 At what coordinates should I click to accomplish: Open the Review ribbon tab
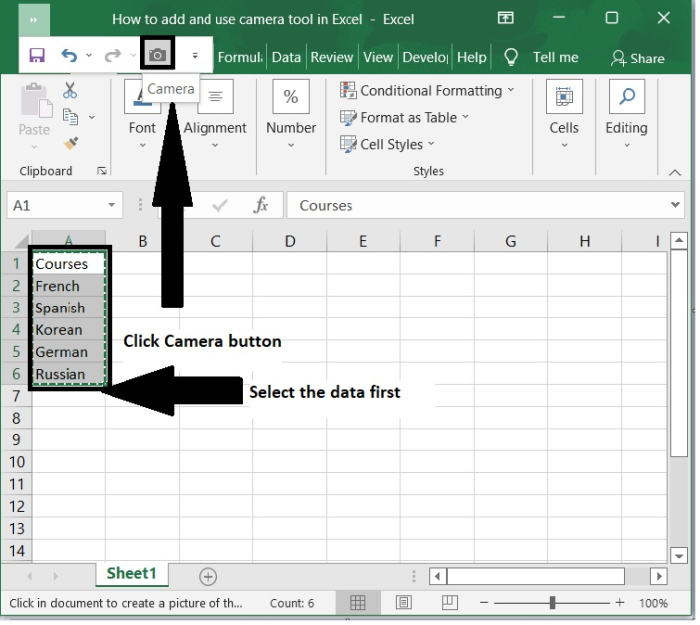pyautogui.click(x=331, y=57)
